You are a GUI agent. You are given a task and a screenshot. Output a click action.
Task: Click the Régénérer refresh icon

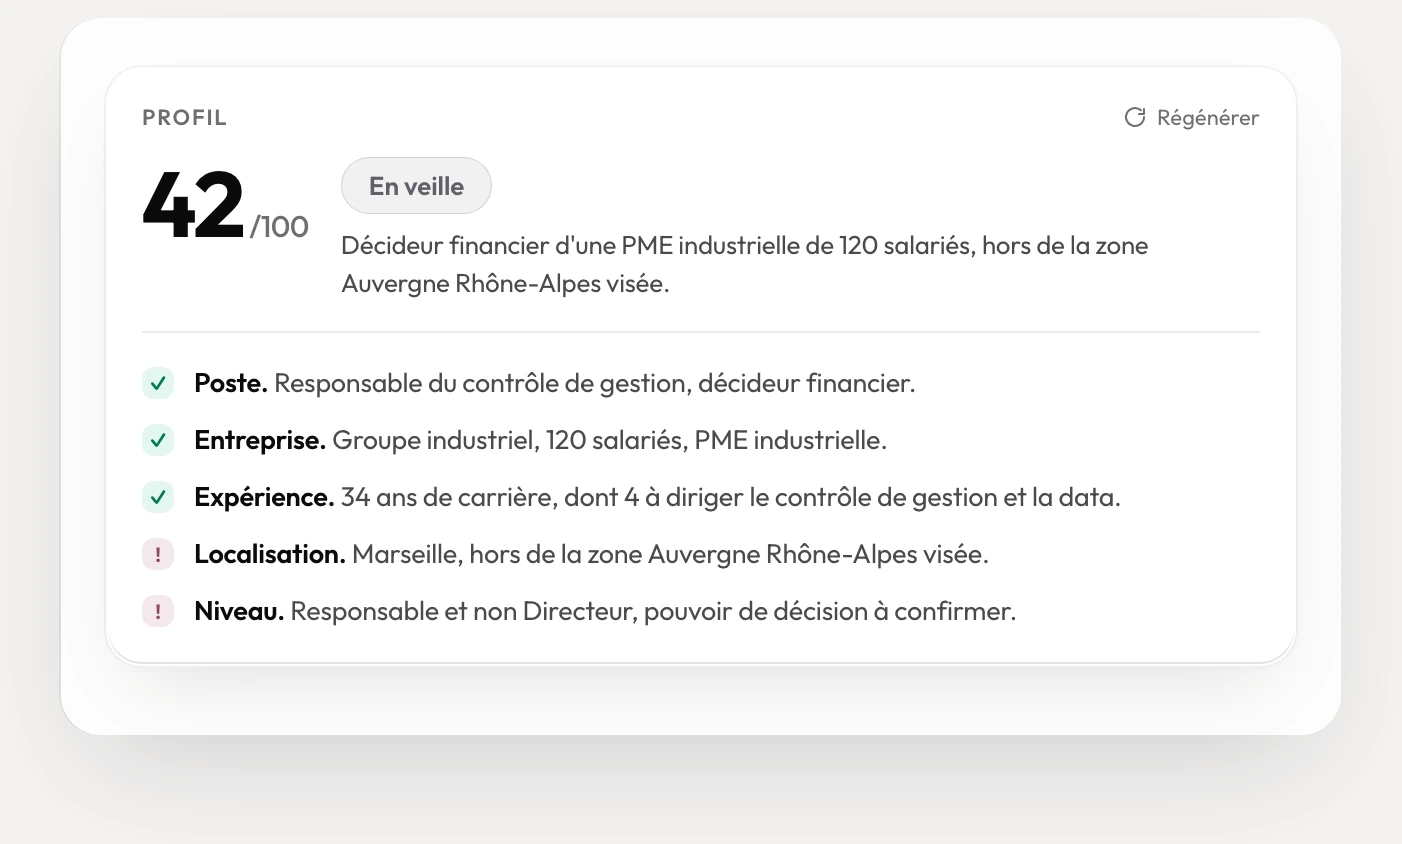pos(1135,117)
